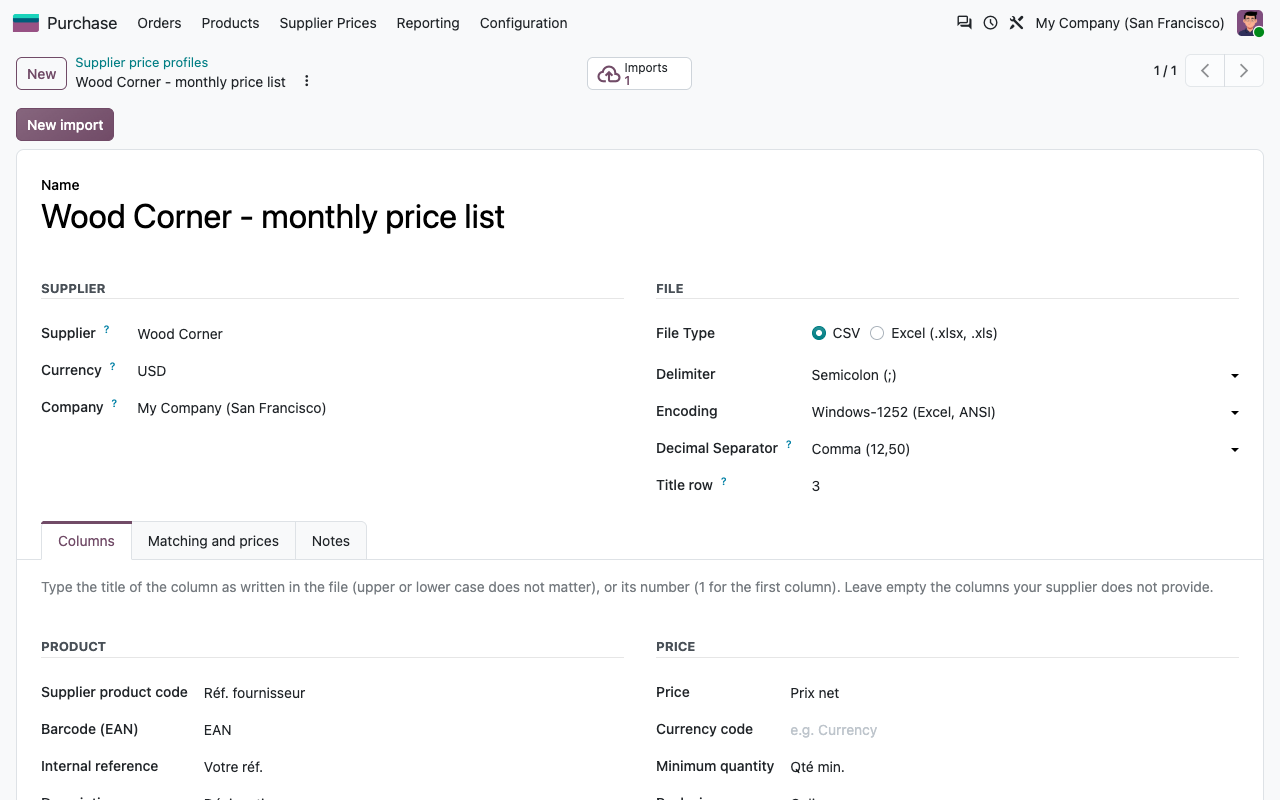Open the Supplier Prices menu
Viewport: 1280px width, 800px height.
[x=328, y=23]
